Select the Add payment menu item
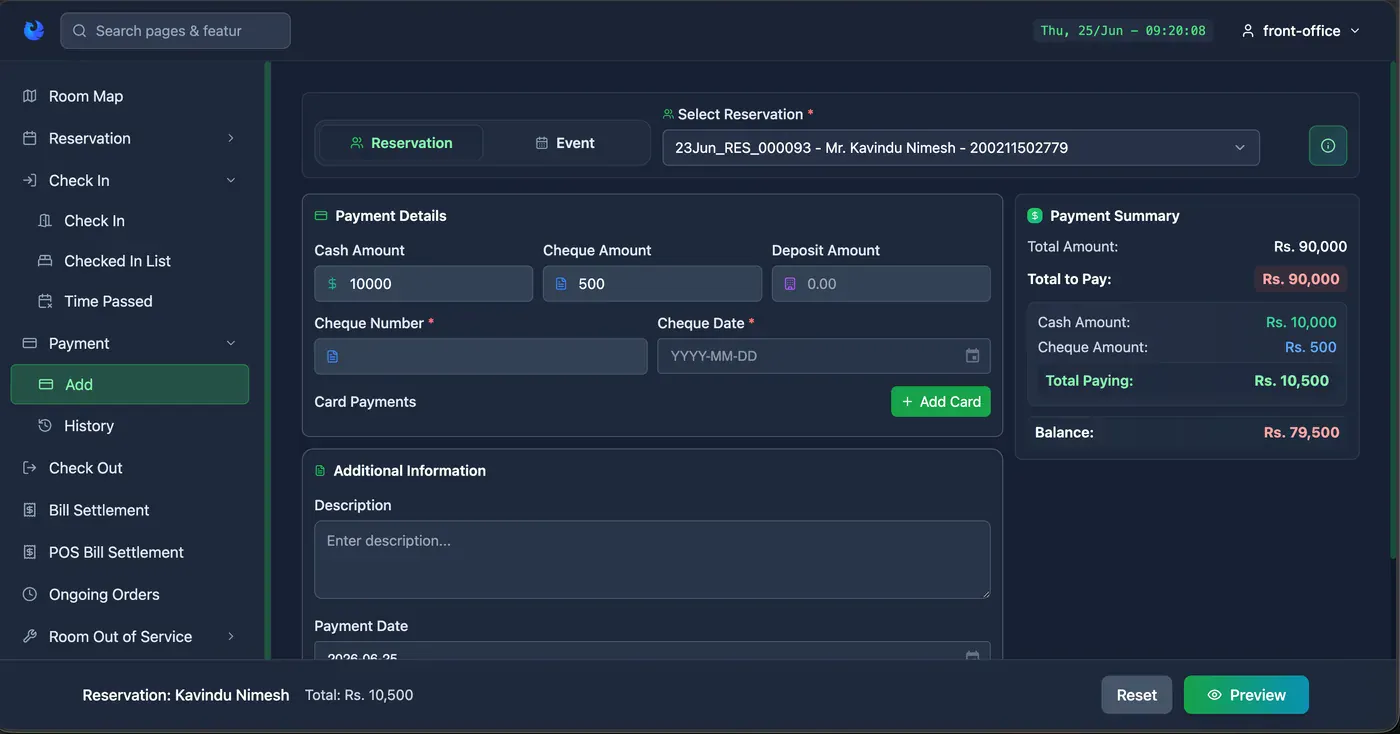The image size is (1400, 734). click(x=130, y=384)
